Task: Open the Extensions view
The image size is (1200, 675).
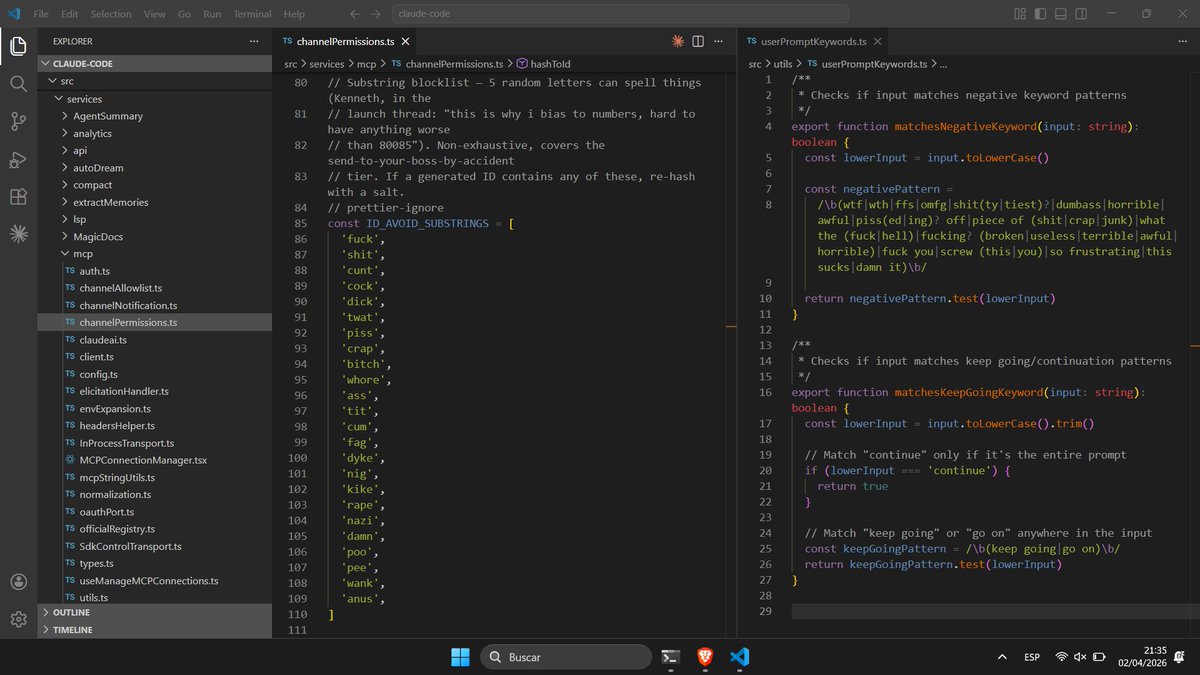Action: pos(18,197)
